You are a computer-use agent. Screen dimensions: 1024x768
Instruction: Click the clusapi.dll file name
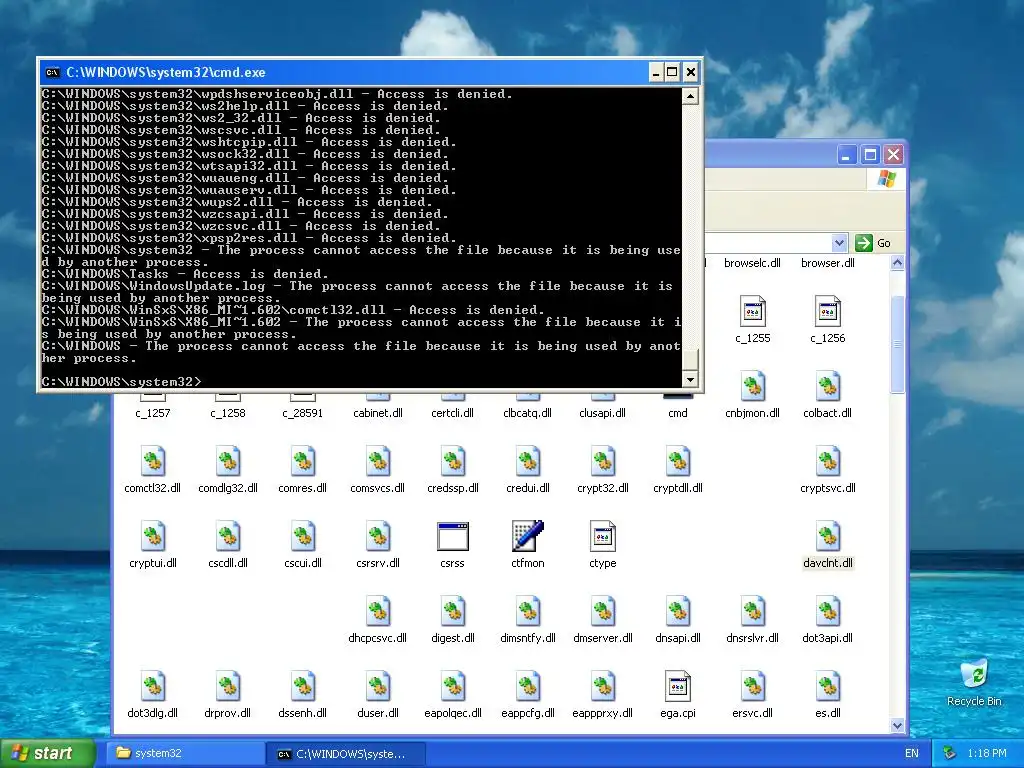(603, 413)
